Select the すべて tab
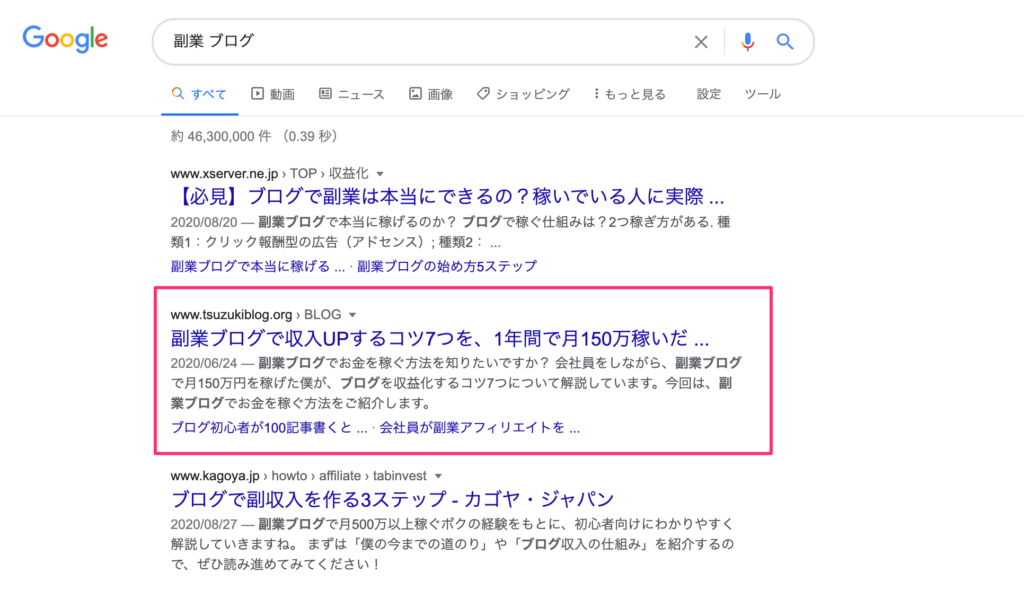Screen dimensions: 1024x599 pyautogui.click(x=199, y=94)
